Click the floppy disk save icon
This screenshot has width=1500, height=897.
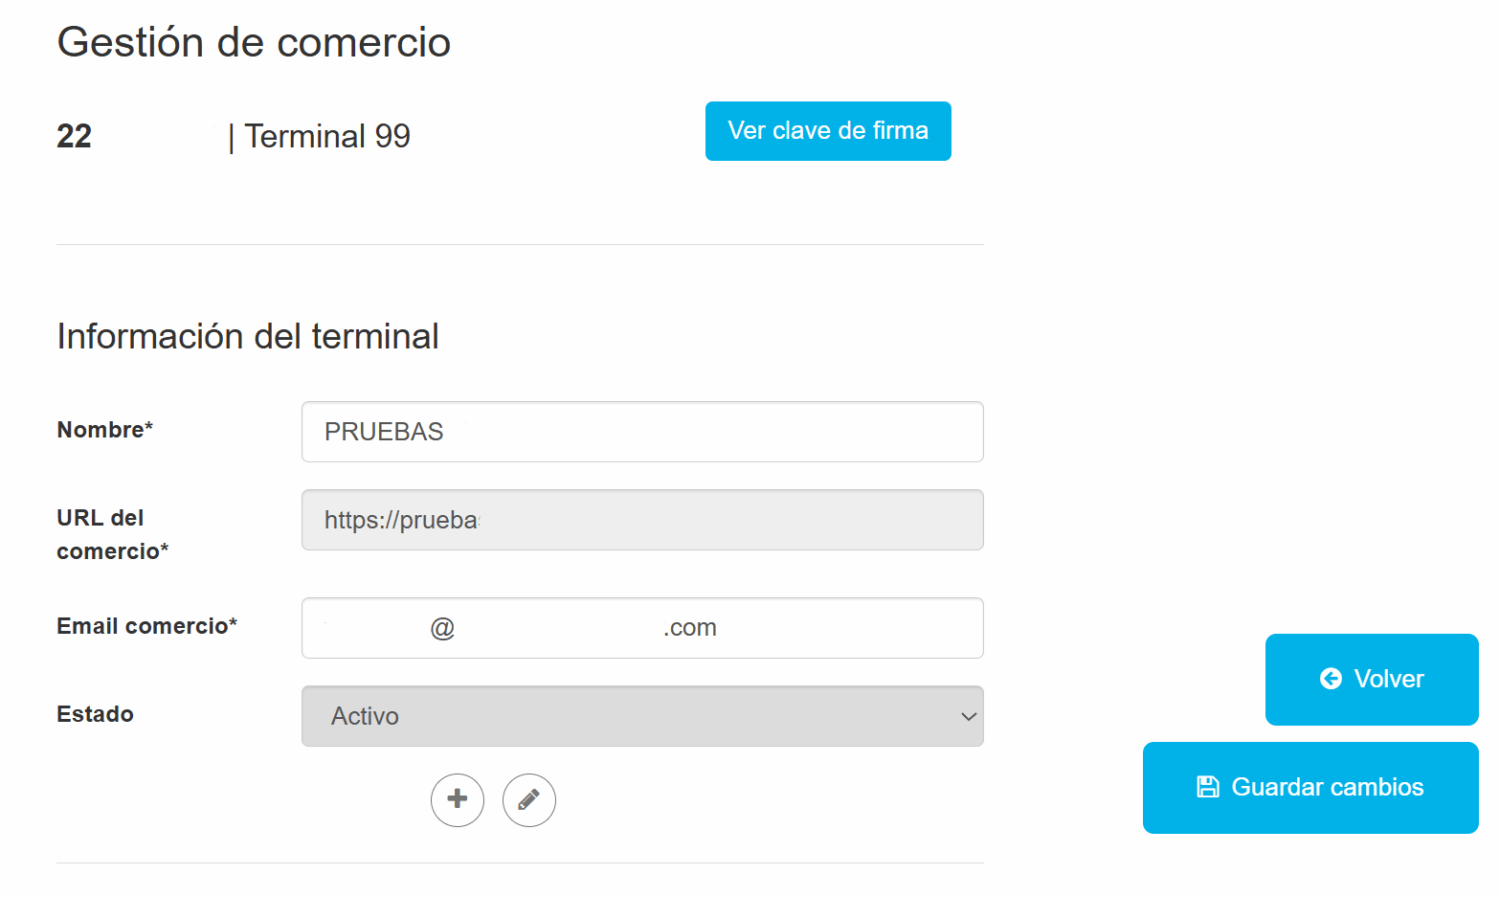tap(1208, 787)
